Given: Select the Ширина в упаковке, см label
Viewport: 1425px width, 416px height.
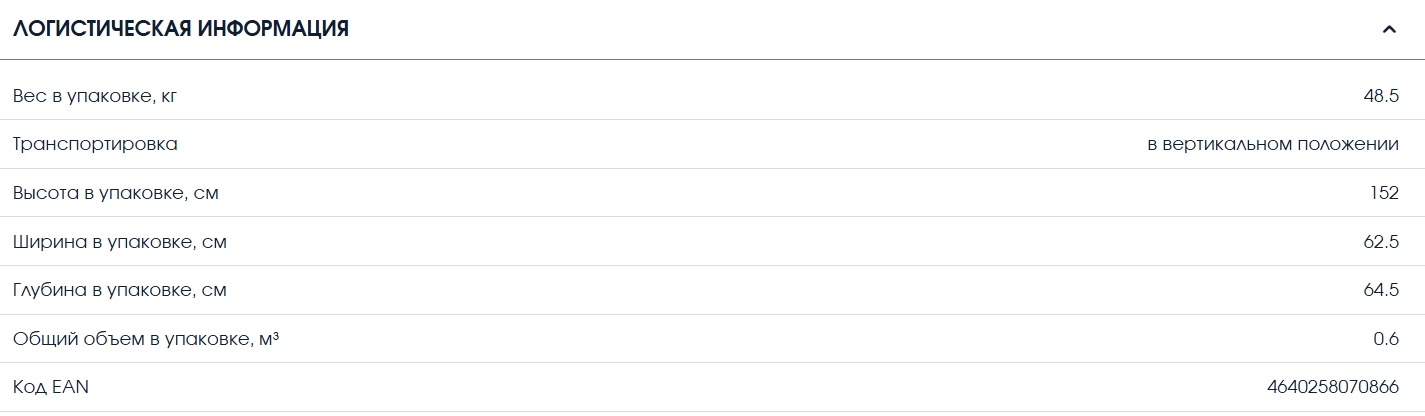Looking at the screenshot, I should (113, 241).
